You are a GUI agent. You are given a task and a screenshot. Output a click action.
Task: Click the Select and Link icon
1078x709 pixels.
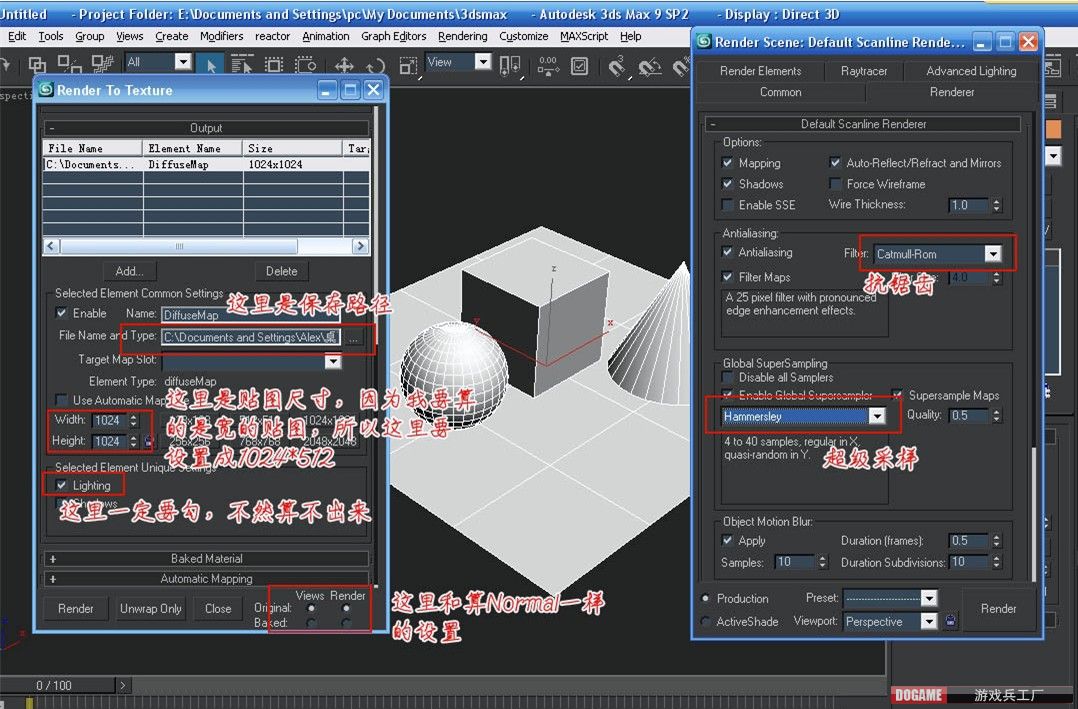[x=37, y=65]
